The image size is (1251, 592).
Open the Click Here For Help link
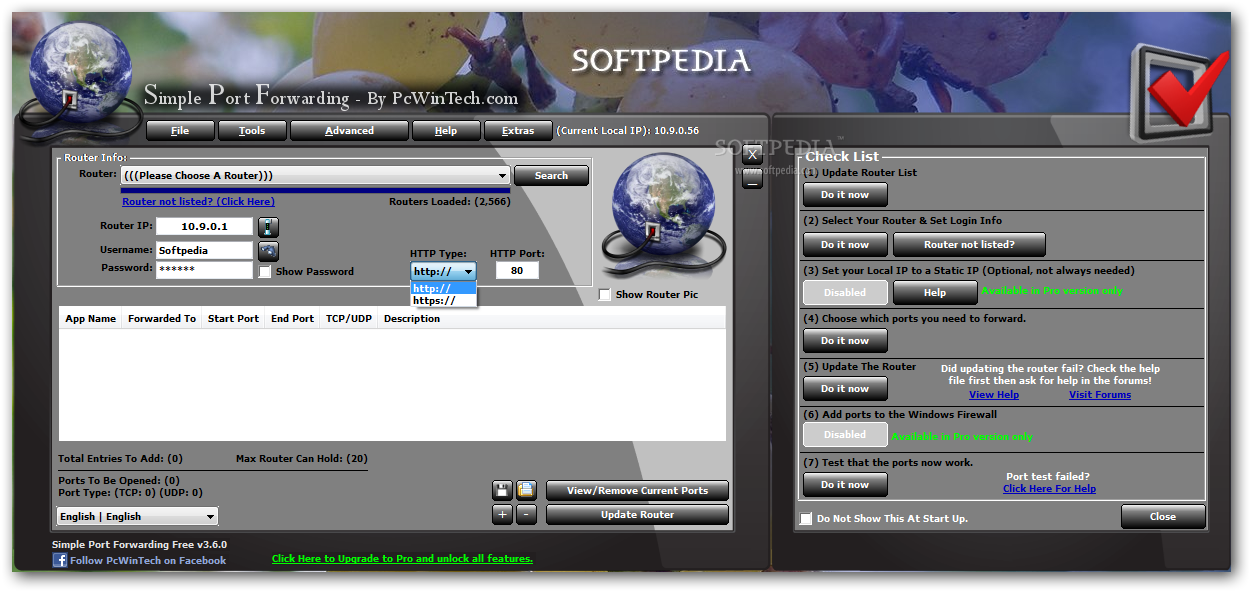(x=1049, y=489)
